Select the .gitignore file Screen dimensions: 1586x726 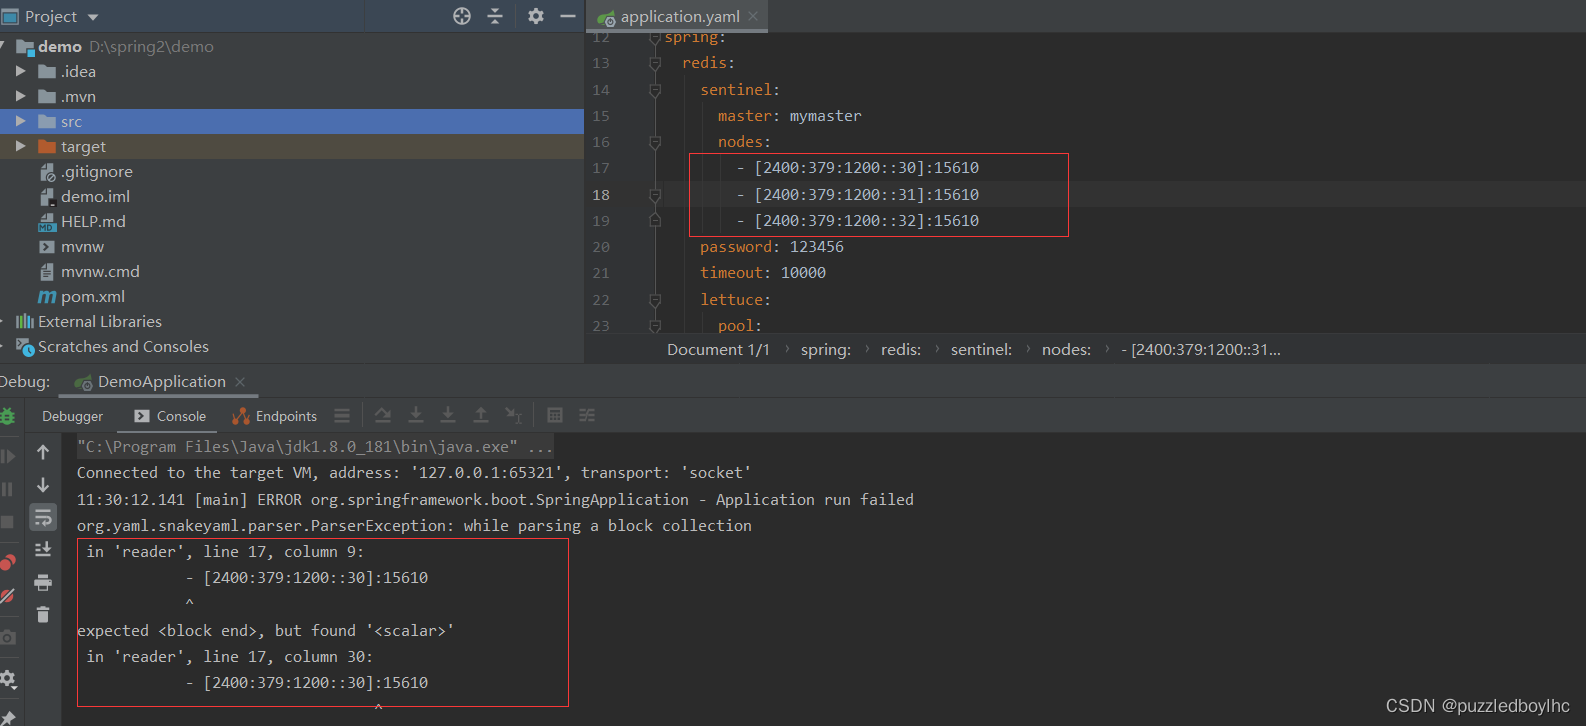click(x=96, y=171)
